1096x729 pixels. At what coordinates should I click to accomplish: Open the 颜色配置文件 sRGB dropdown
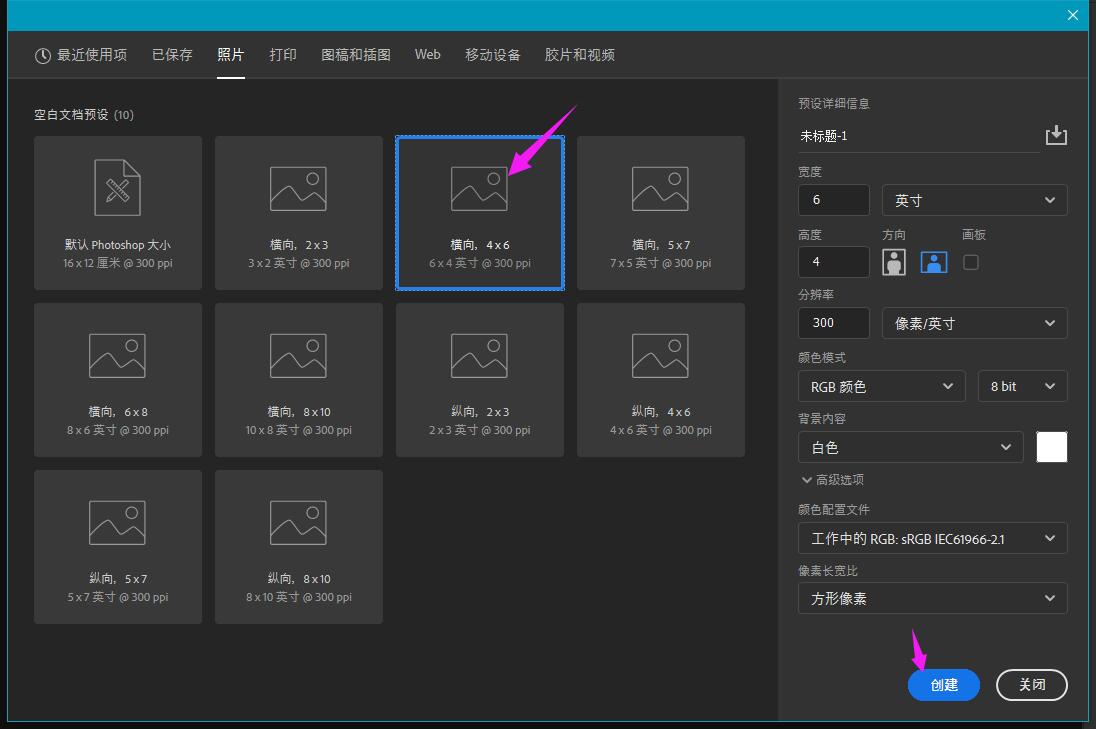click(x=932, y=538)
